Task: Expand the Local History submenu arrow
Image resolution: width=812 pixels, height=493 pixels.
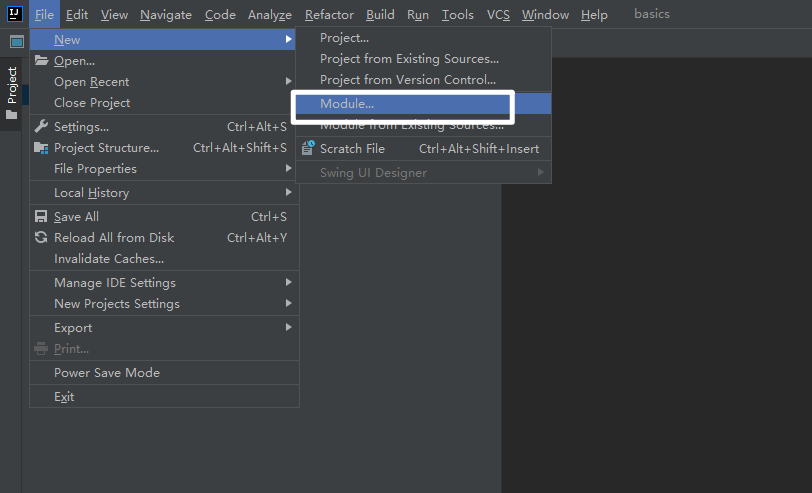Action: point(288,192)
